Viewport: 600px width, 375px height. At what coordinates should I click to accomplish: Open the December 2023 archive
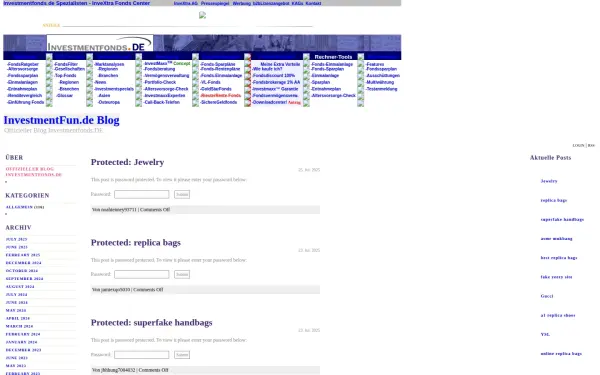pyautogui.click(x=23, y=350)
